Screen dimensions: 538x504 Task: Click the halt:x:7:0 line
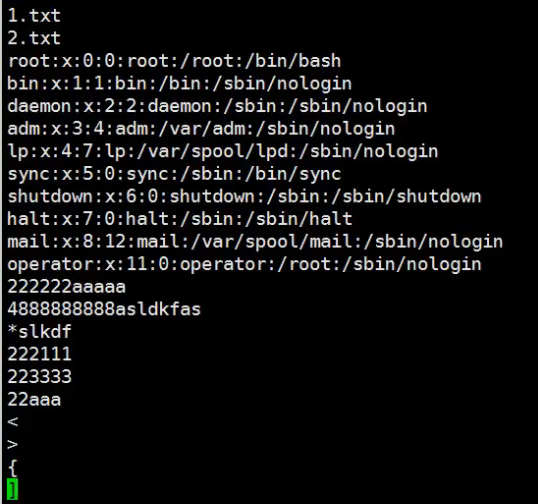tap(180, 219)
